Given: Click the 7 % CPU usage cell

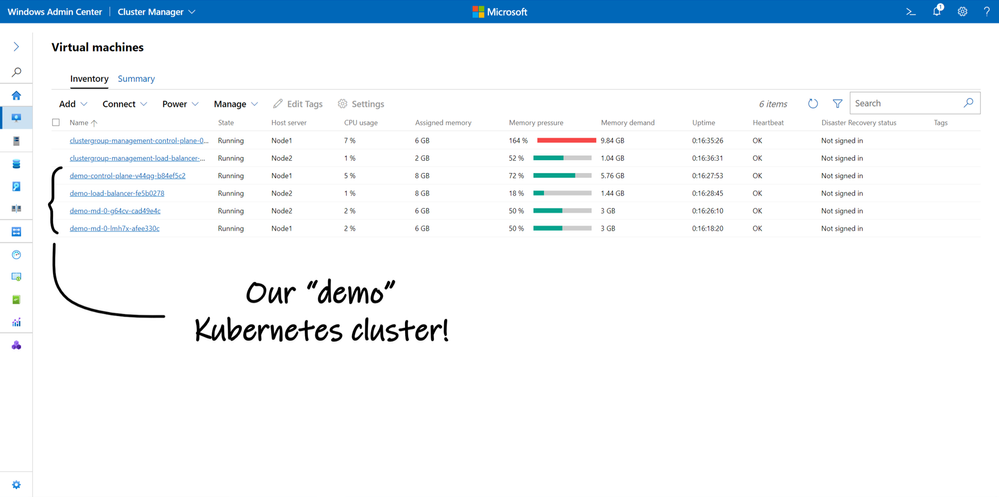Looking at the screenshot, I should (x=350, y=140).
